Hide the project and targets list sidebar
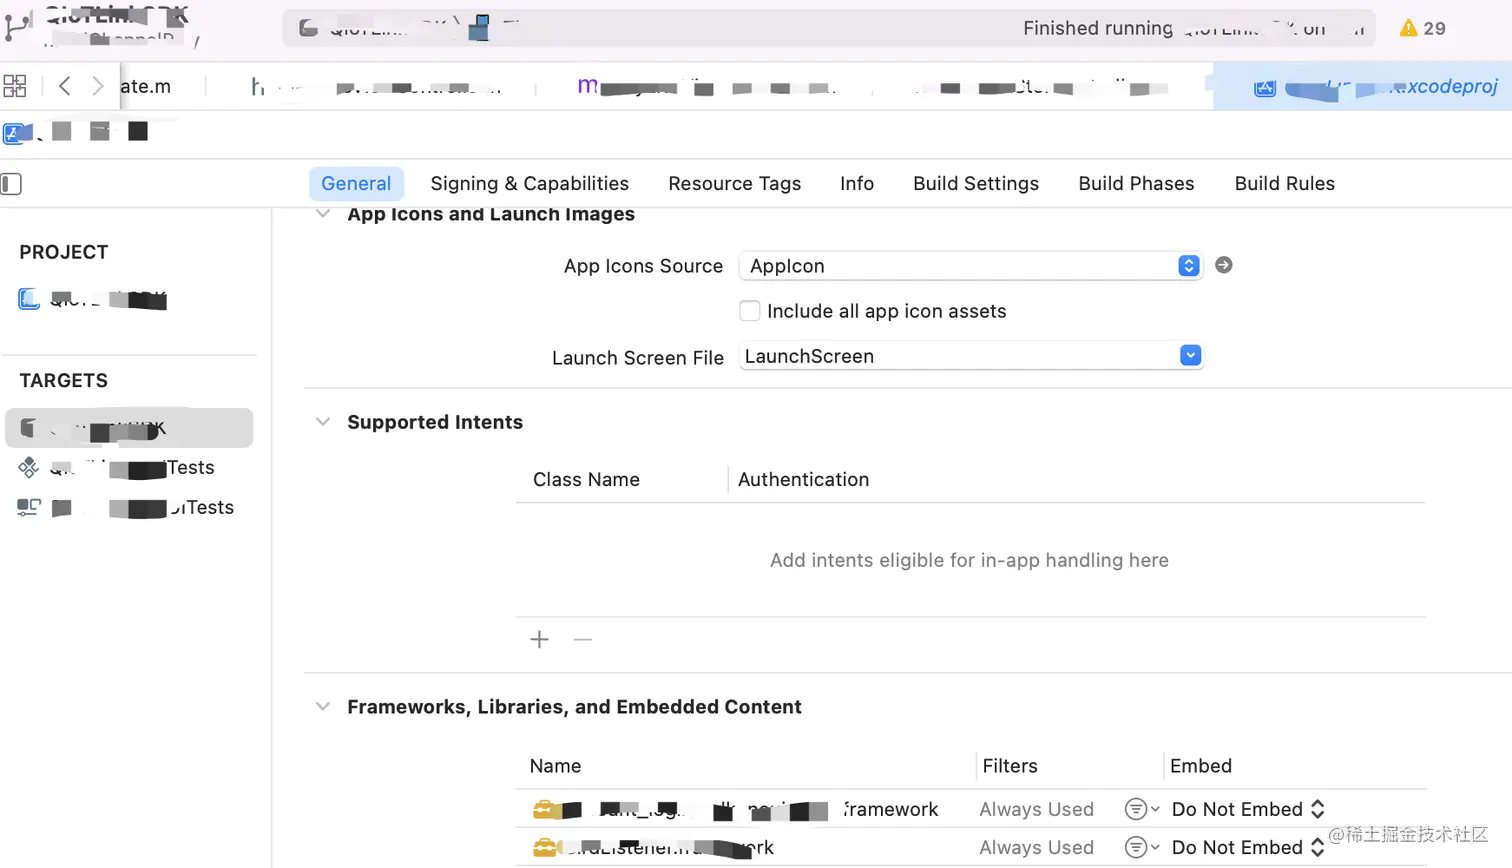The width and height of the screenshot is (1512, 868). click(11, 184)
